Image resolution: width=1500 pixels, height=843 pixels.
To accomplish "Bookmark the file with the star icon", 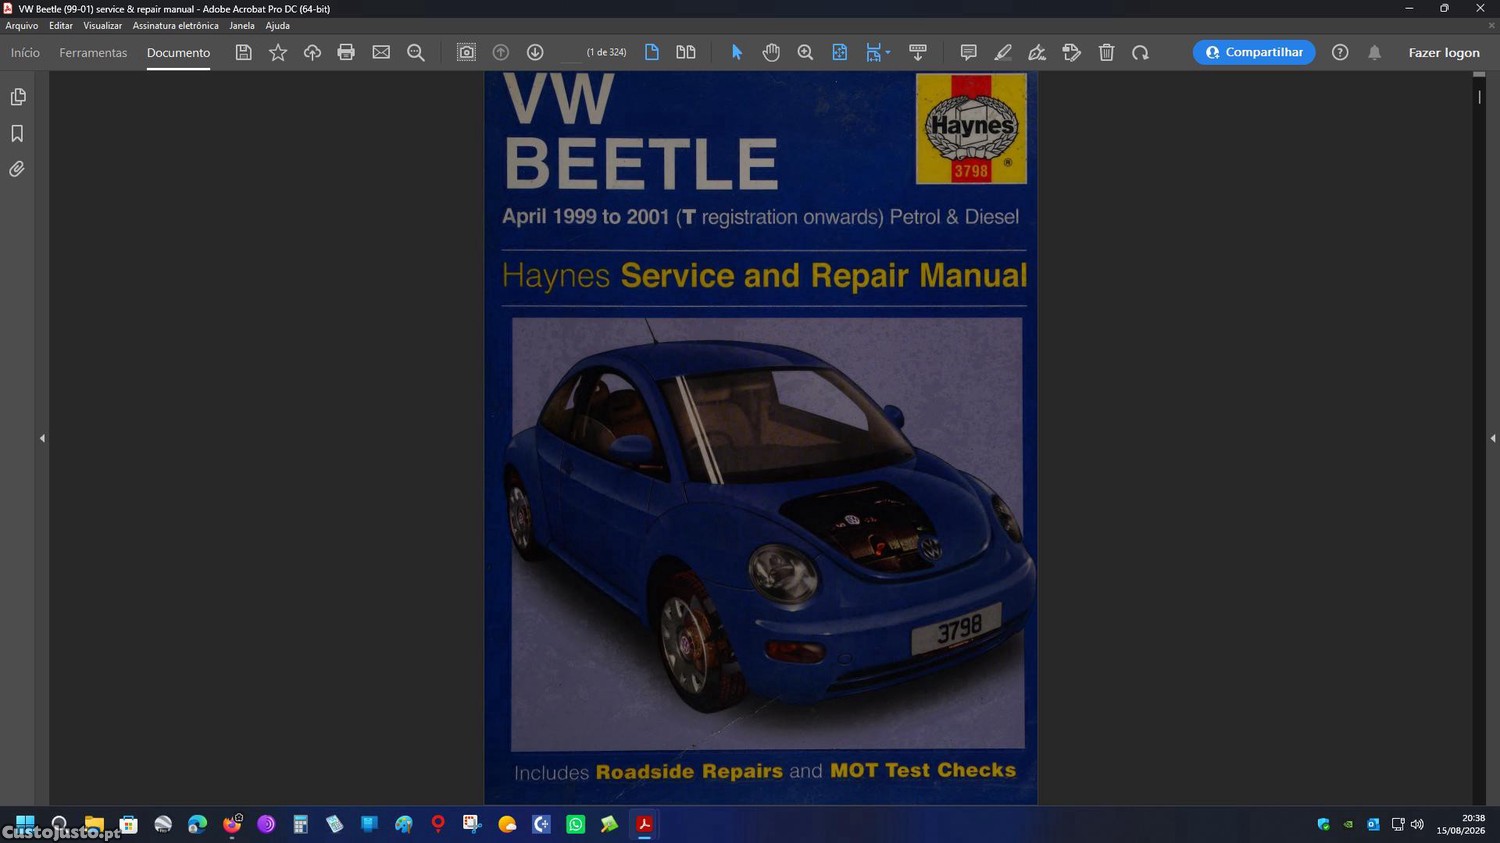I will click(x=278, y=52).
